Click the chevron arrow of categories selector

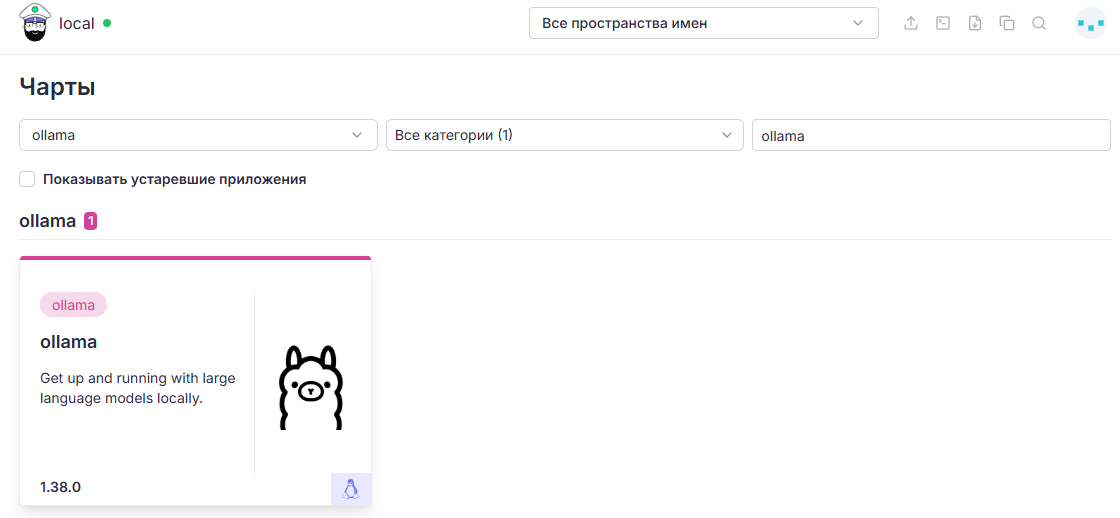726,135
